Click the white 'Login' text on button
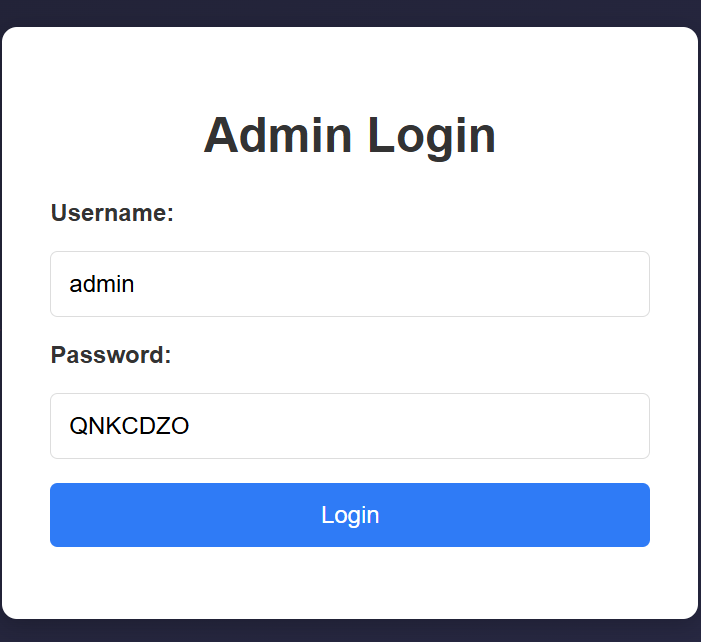Screen dimensions: 701x642 pos(350,515)
